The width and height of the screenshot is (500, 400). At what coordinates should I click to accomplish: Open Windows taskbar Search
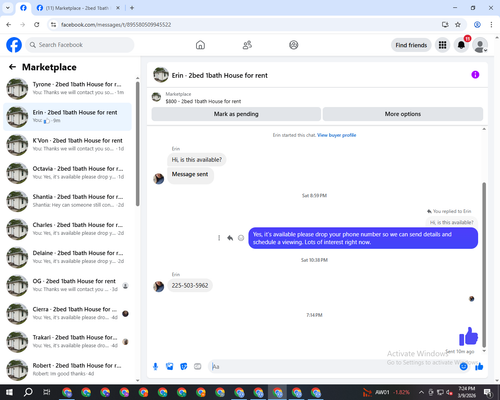pos(28,392)
